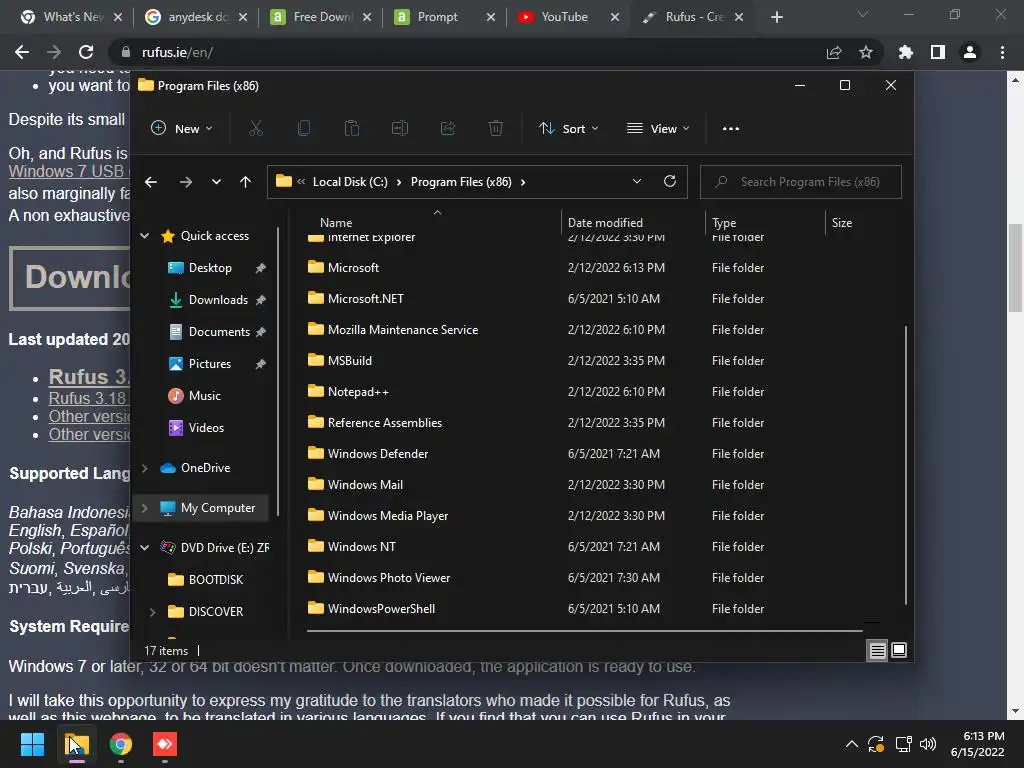Image resolution: width=1024 pixels, height=768 pixels.
Task: Click the Windows 7 USB link on Rufus page
Action: coord(66,172)
